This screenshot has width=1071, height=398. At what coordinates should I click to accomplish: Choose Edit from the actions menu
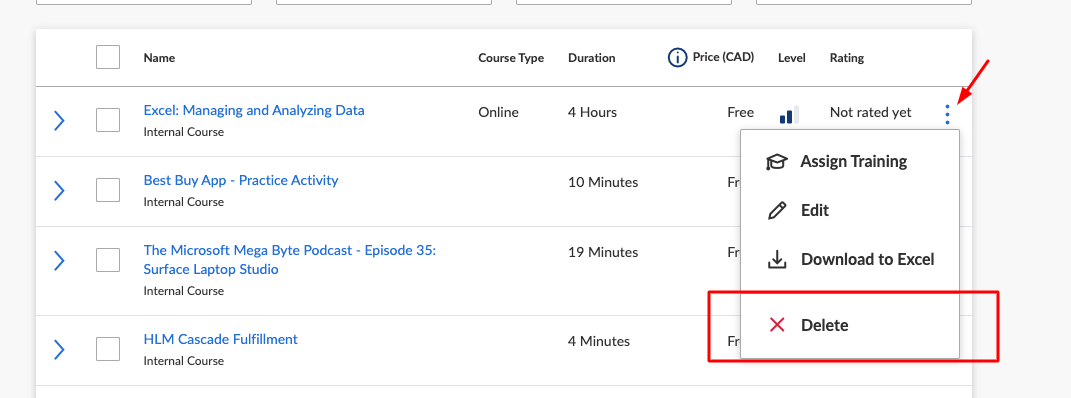coord(850,210)
